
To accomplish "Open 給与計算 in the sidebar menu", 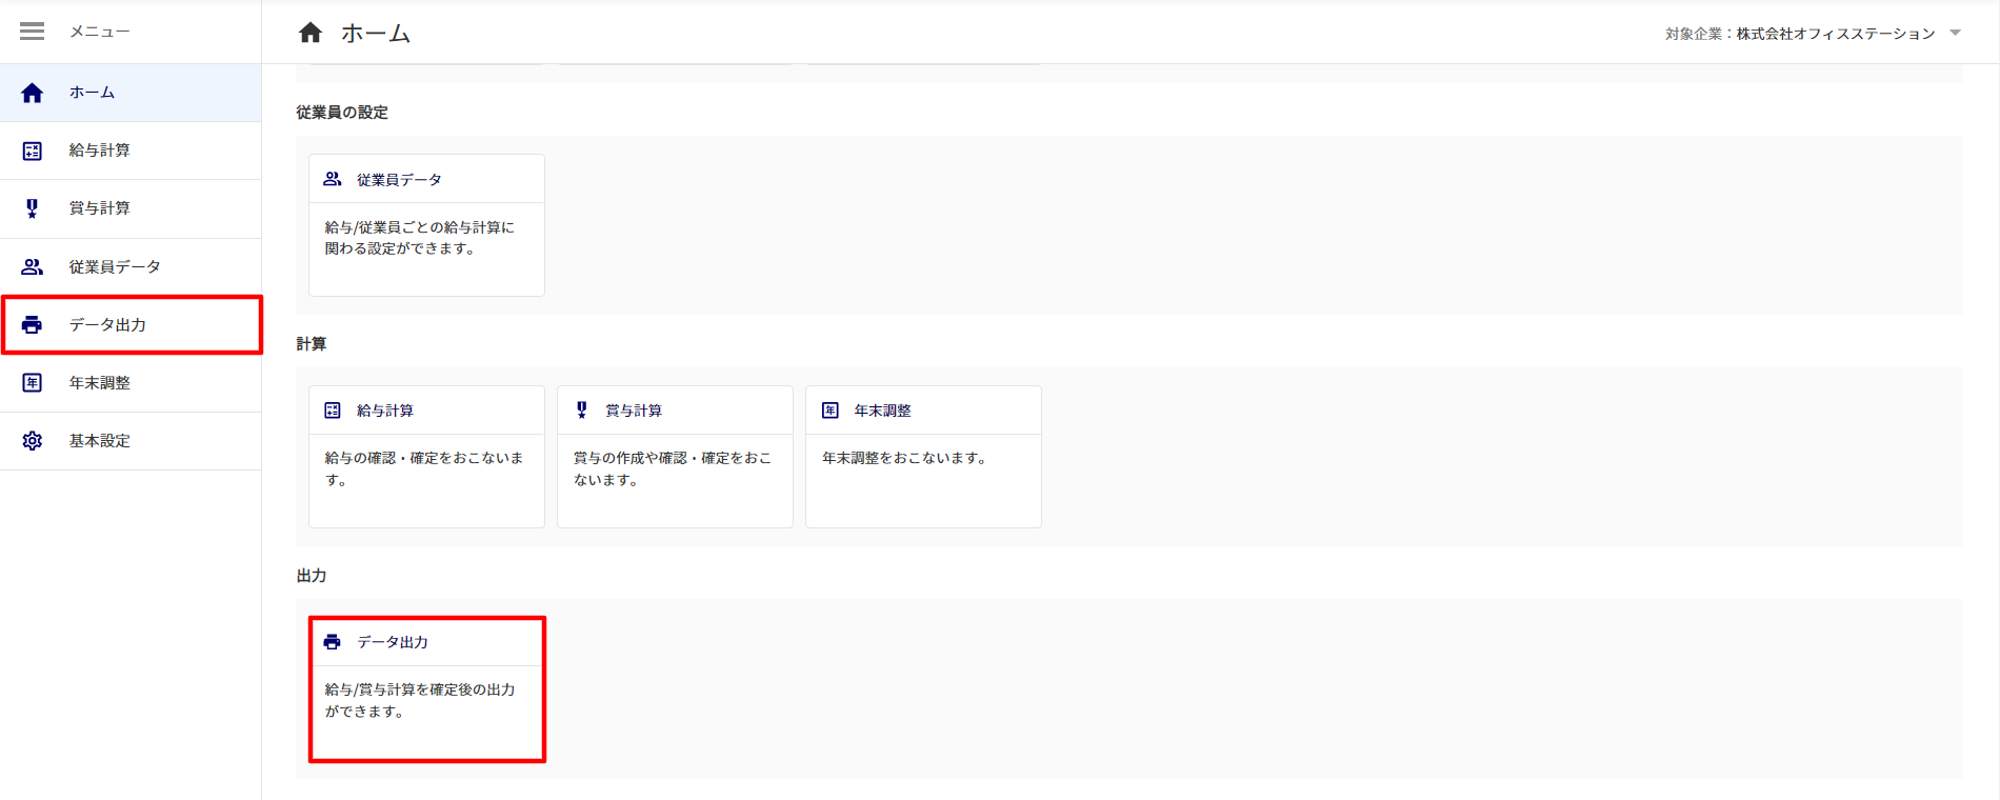I will click(131, 151).
